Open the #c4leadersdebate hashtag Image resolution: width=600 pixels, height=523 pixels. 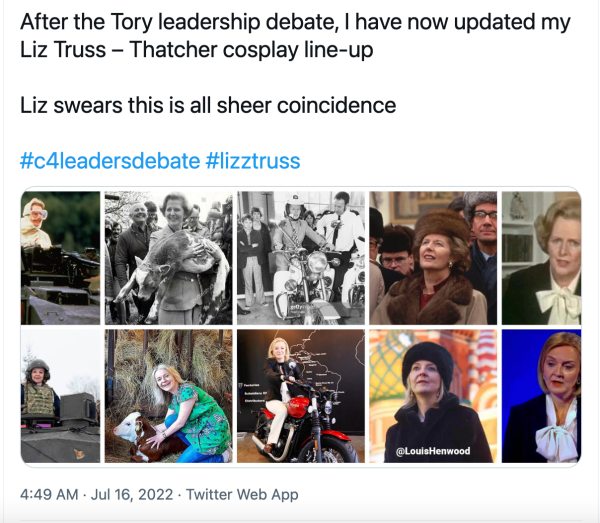tap(110, 161)
